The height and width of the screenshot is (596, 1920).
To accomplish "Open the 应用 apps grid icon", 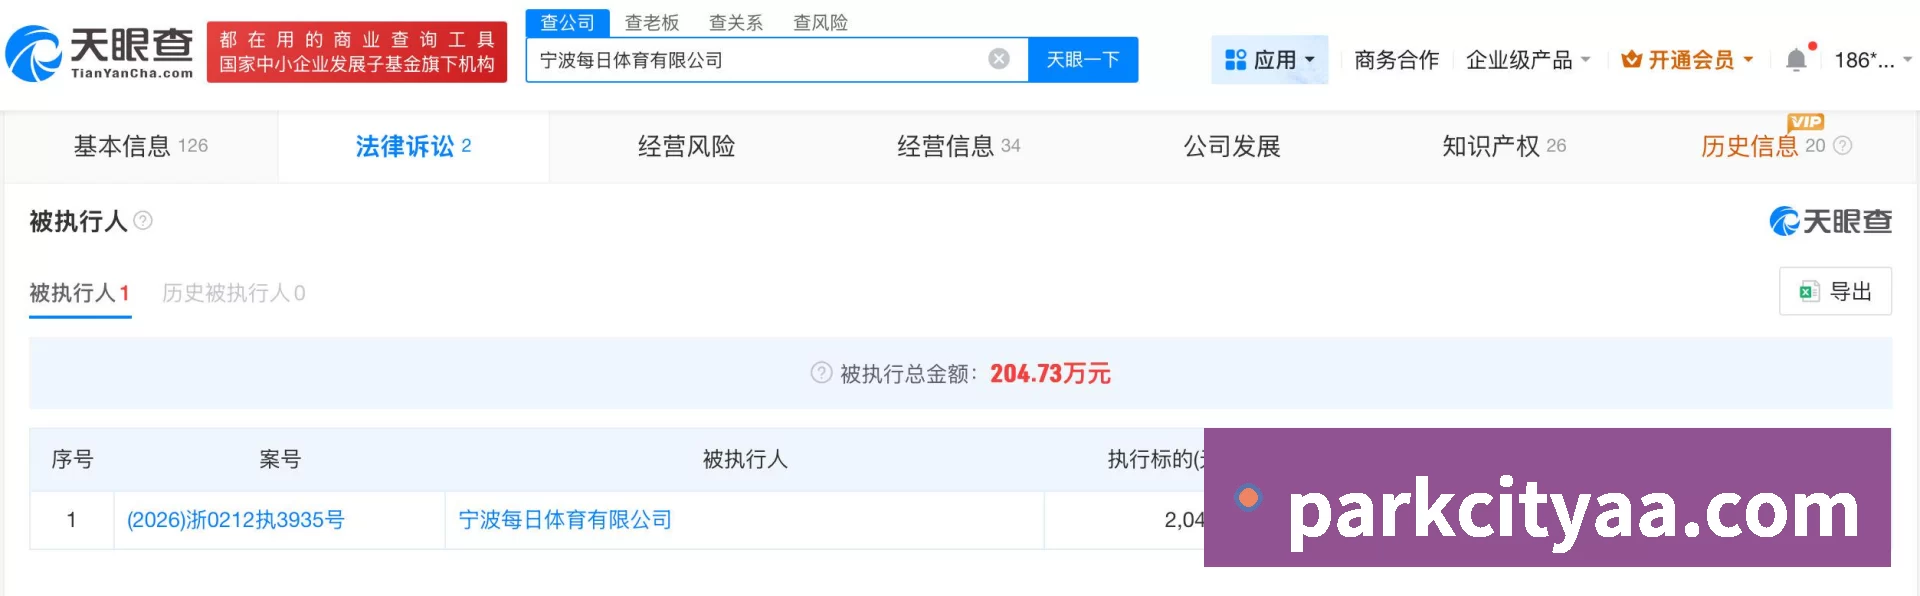I will pyautogui.click(x=1236, y=60).
